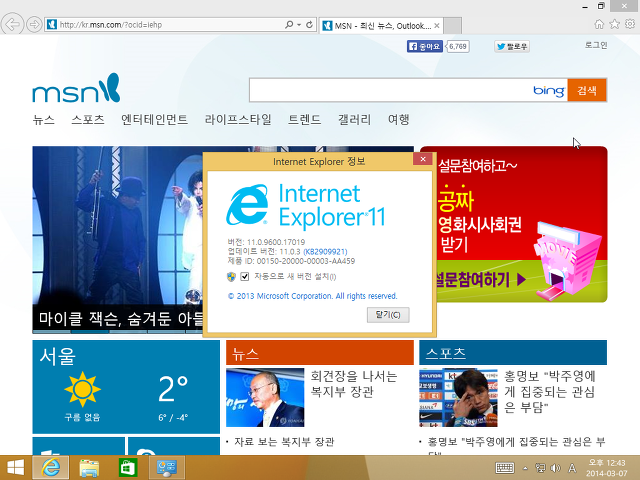Viewport: 640px width, 480px height.
Task: Open File Explorer from the taskbar
Action: click(89, 468)
